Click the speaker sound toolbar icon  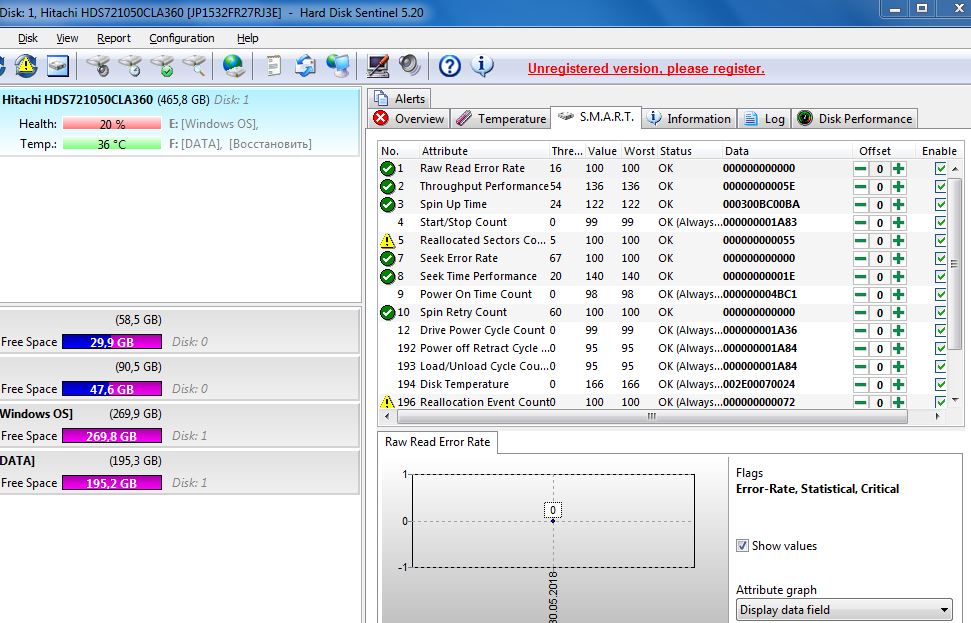tap(409, 66)
